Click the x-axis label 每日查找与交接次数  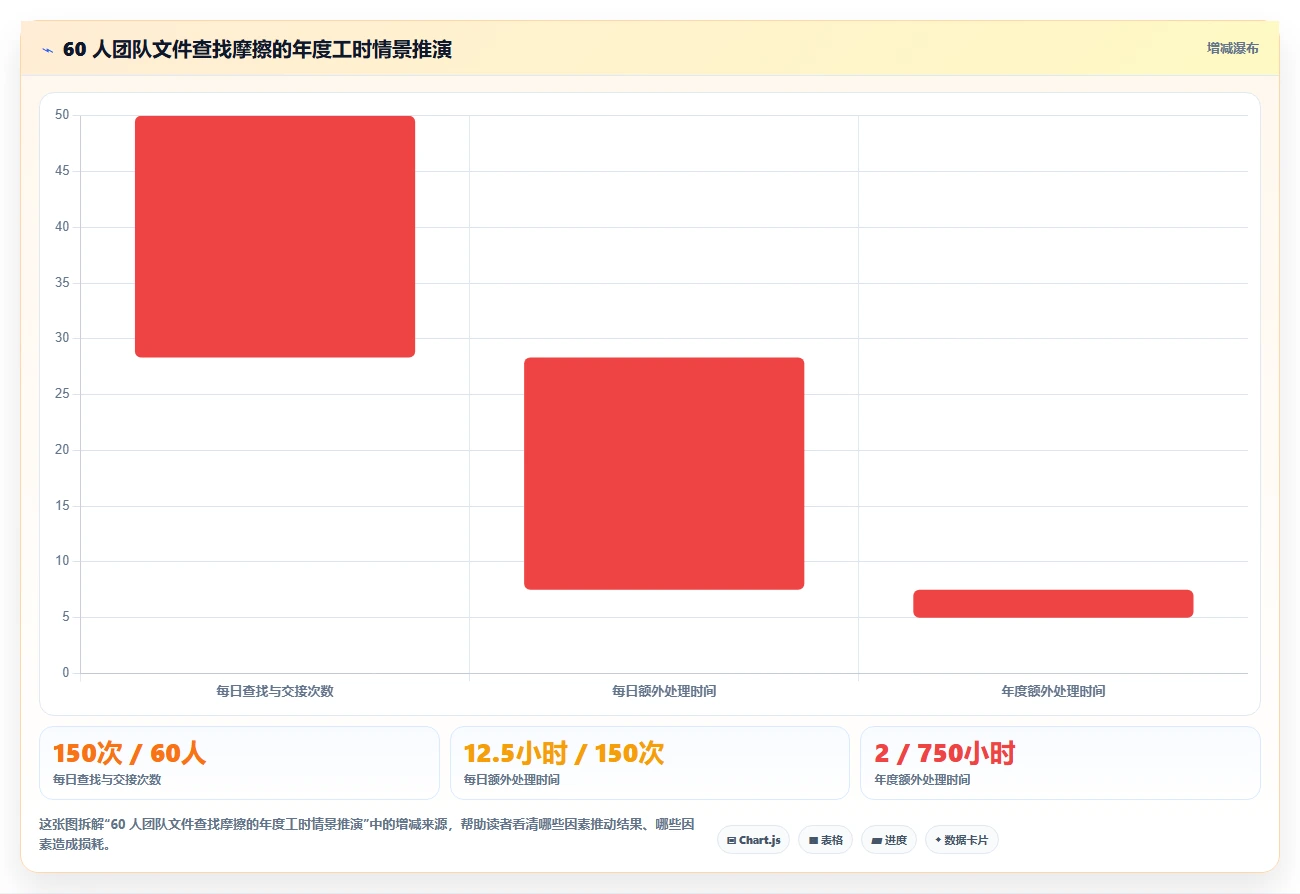[275, 691]
